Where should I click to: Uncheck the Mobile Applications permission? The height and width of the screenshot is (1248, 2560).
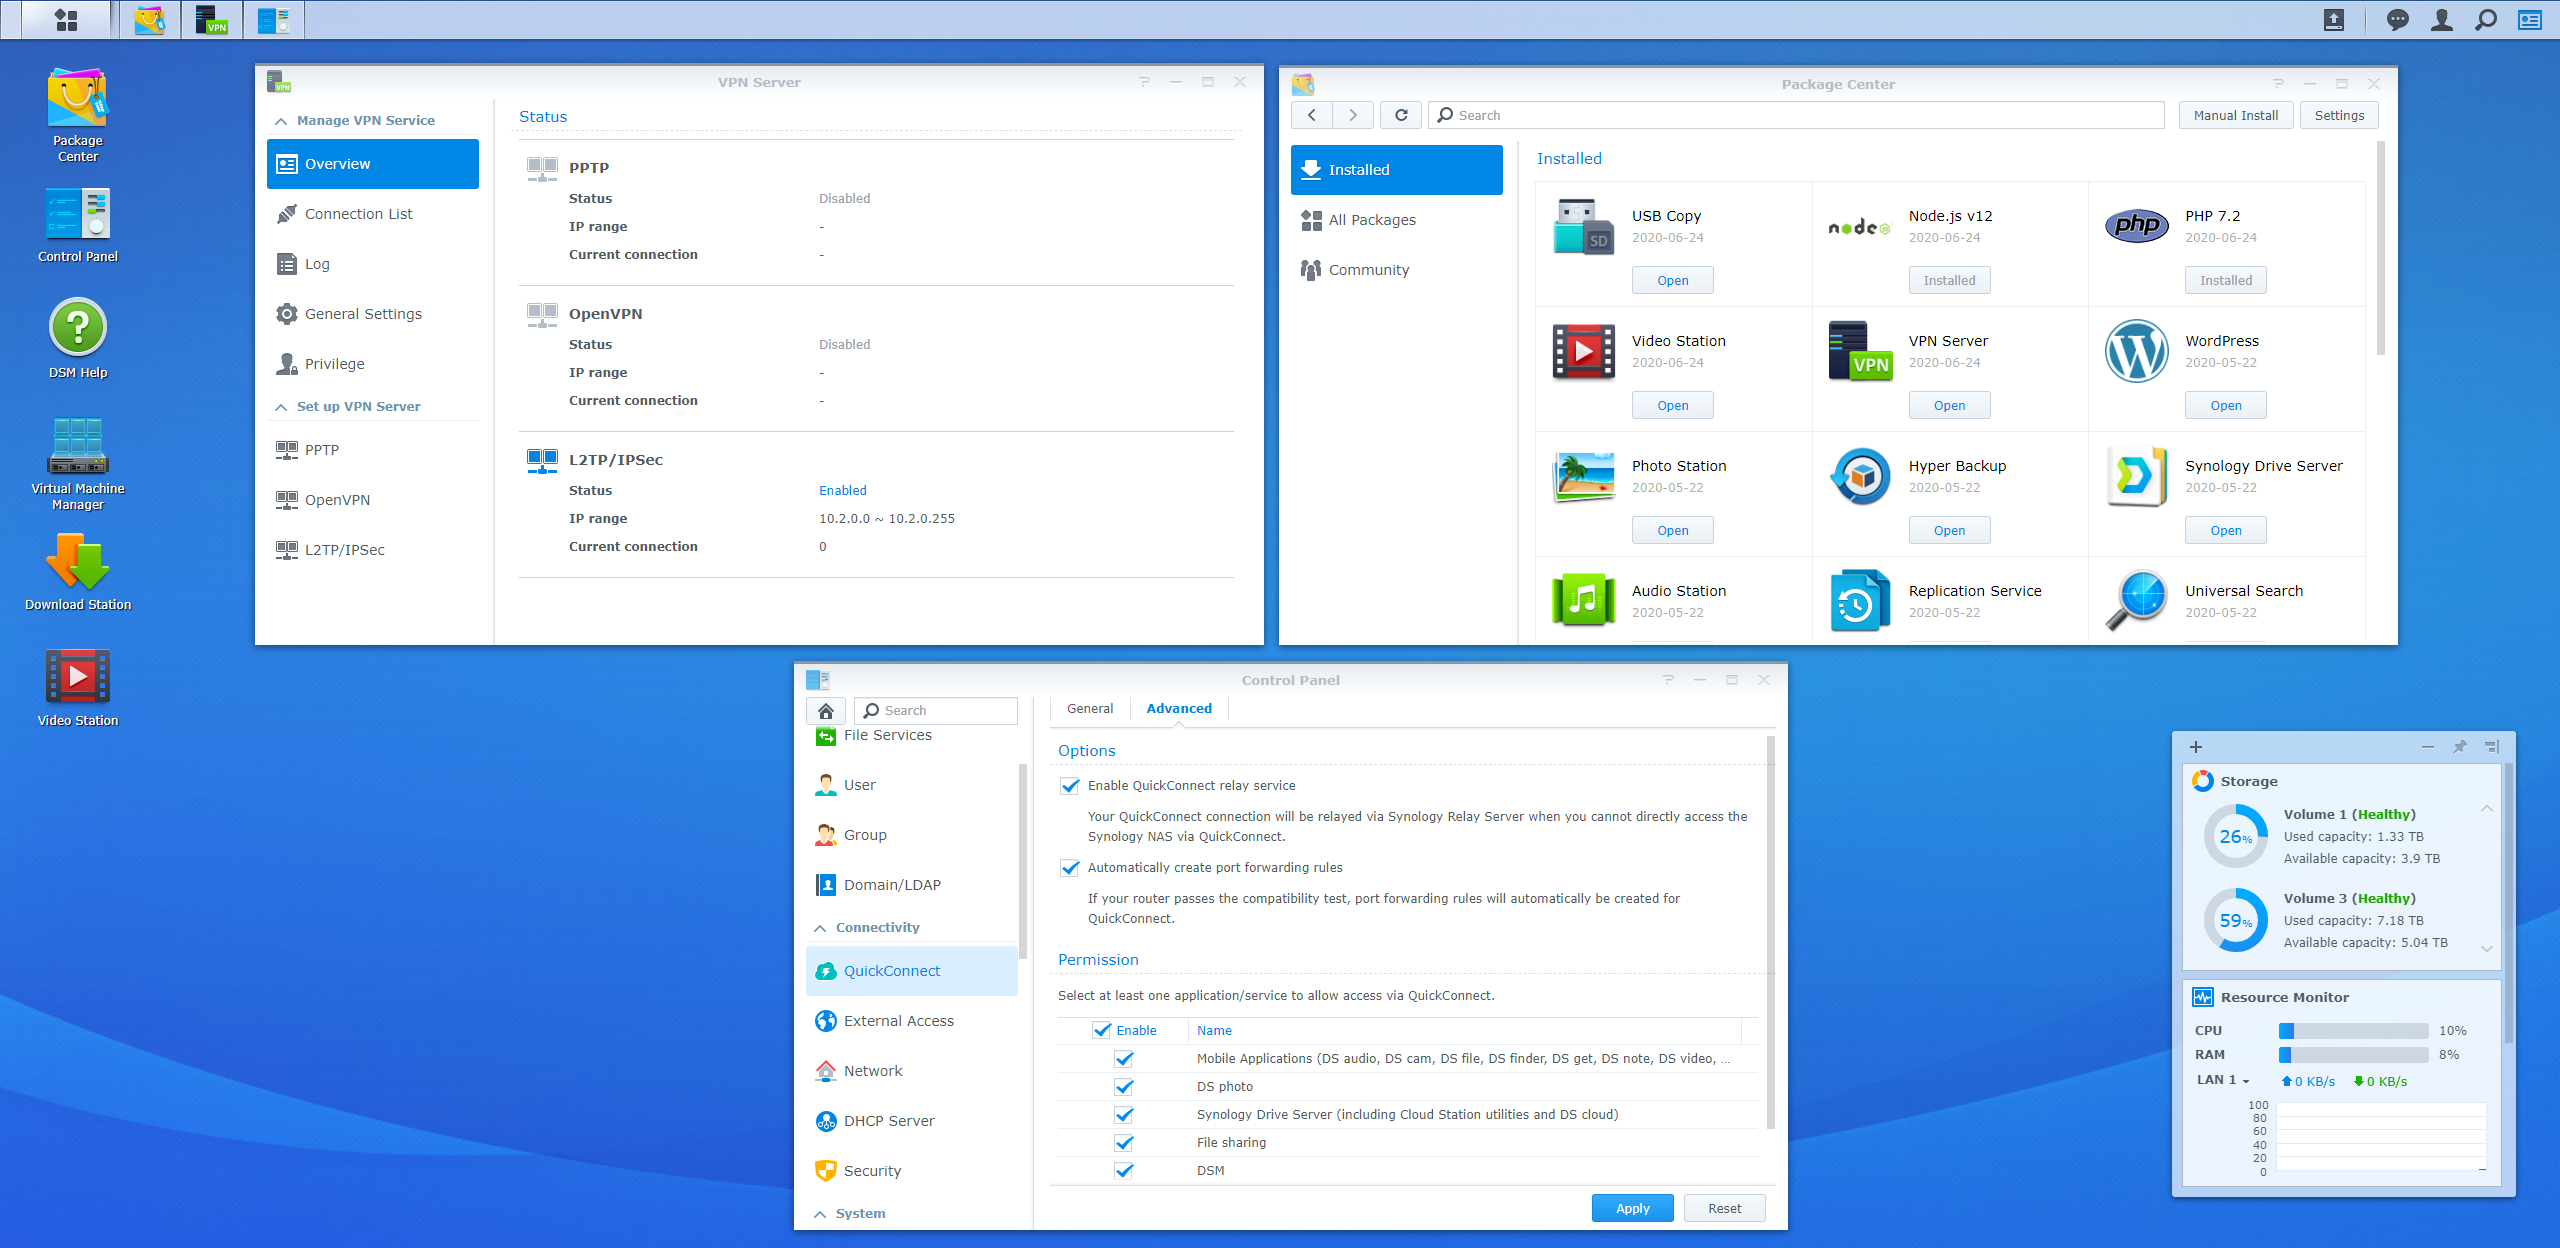coord(1124,1059)
